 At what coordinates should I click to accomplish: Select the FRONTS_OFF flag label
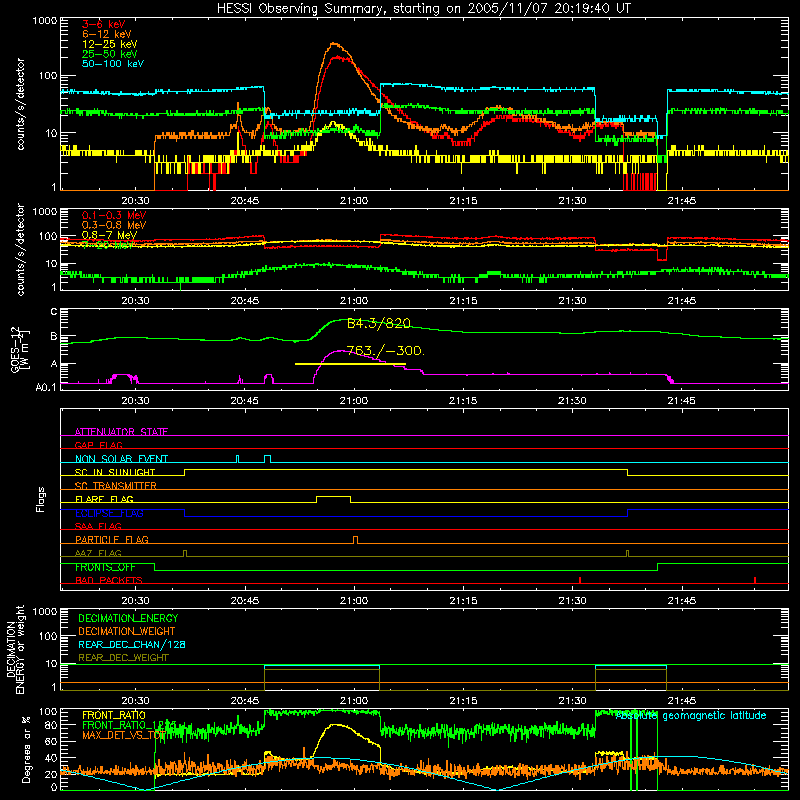click(105, 567)
